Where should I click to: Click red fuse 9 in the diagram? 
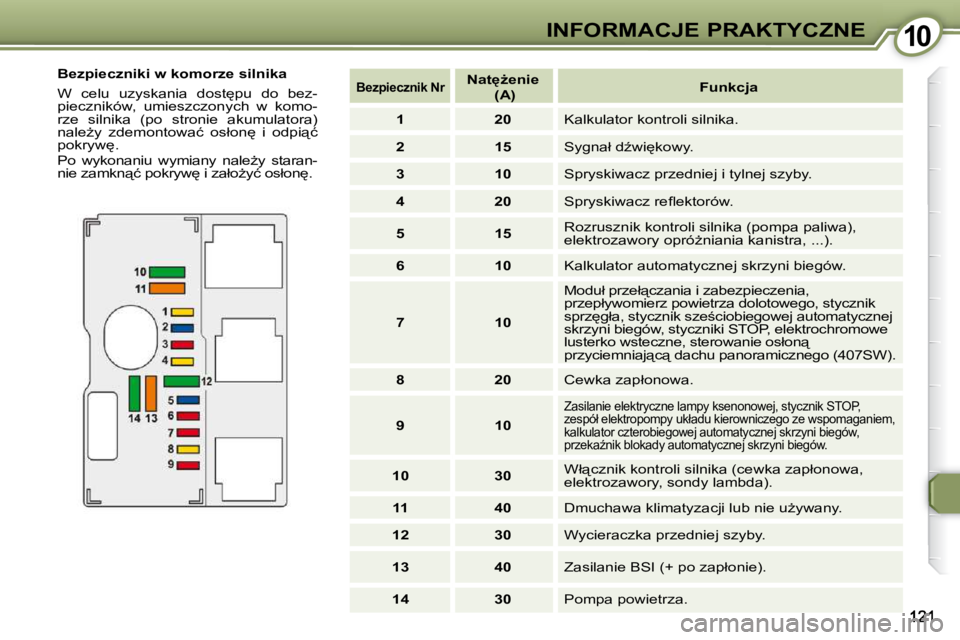[x=188, y=465]
